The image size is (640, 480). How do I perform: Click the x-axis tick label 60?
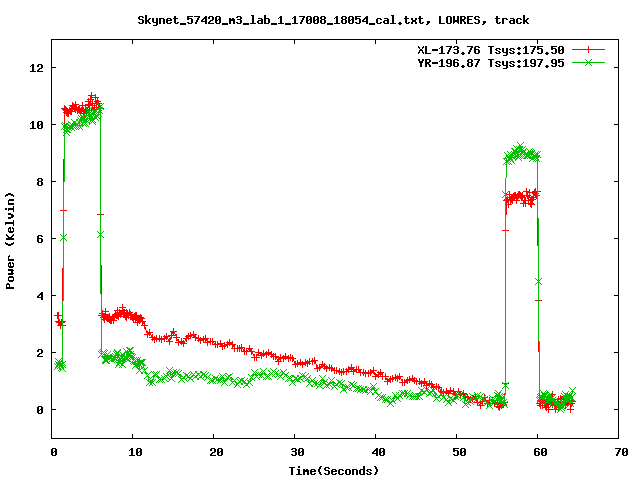click(540, 452)
